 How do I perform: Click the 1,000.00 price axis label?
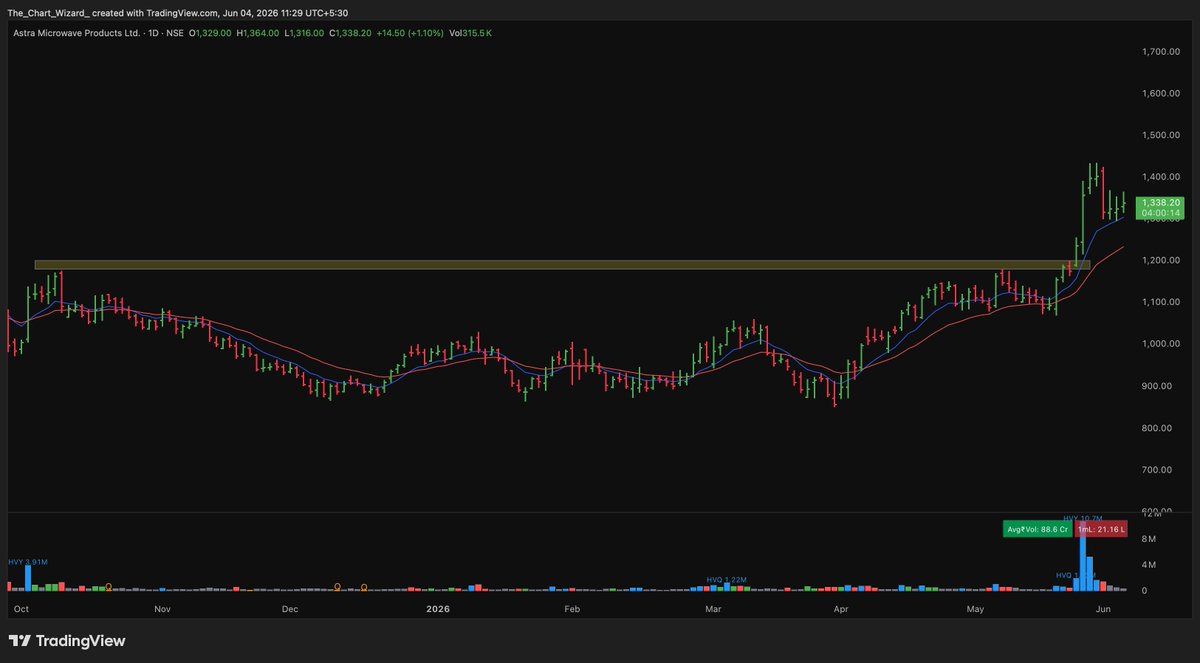[x=1159, y=344]
